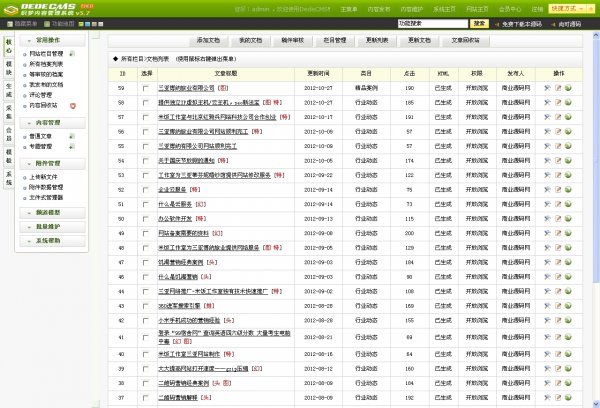Image resolution: width=600 pixels, height=408 pixels.
Task: Select the checkbox for article ID 37
Action: (x=145, y=398)
